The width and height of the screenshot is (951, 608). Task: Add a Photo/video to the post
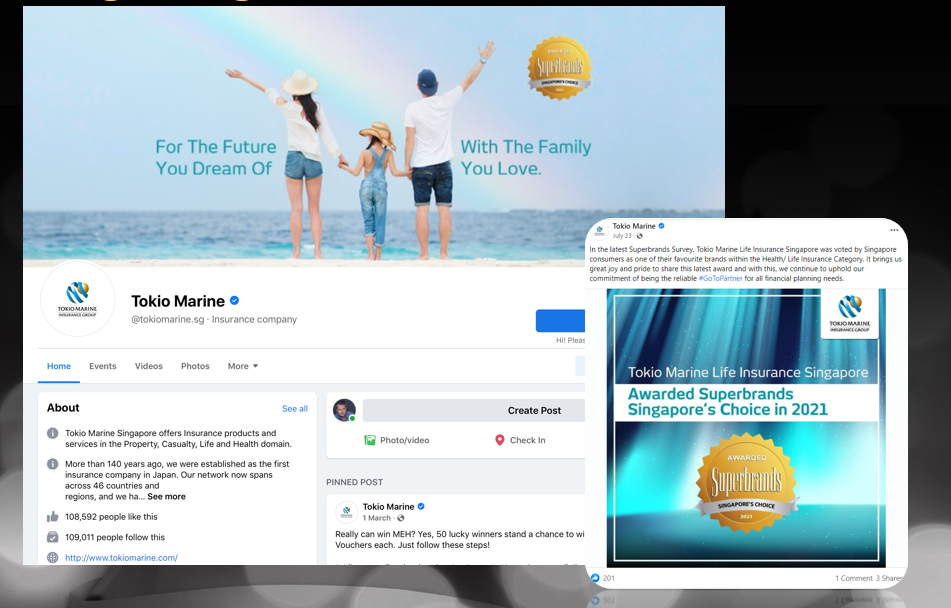397,440
